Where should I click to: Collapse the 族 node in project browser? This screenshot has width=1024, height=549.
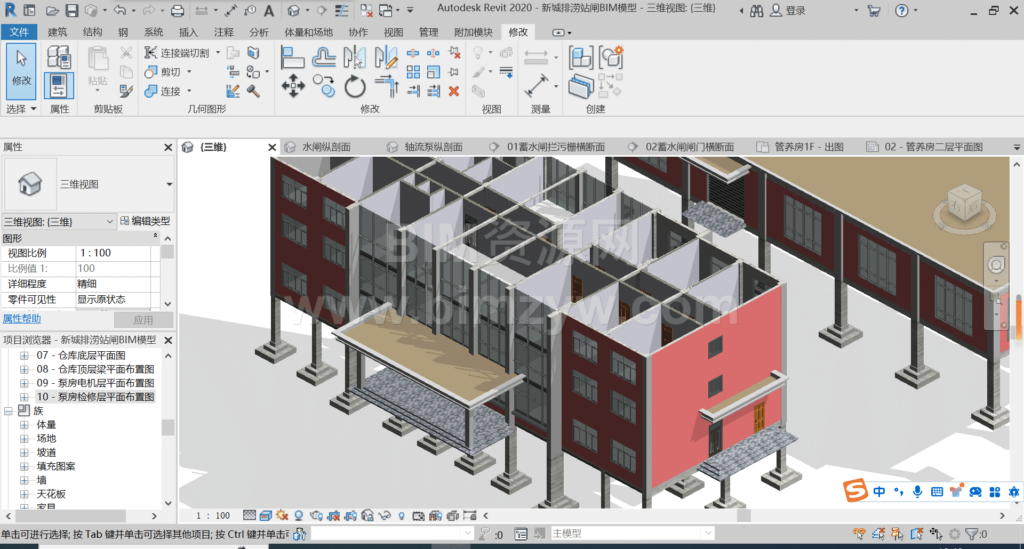(8, 411)
